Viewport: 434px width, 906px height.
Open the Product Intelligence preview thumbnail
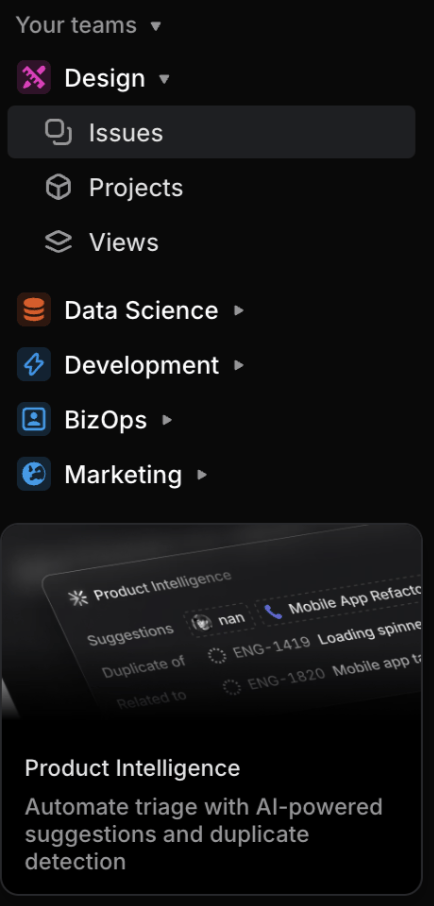[212, 621]
